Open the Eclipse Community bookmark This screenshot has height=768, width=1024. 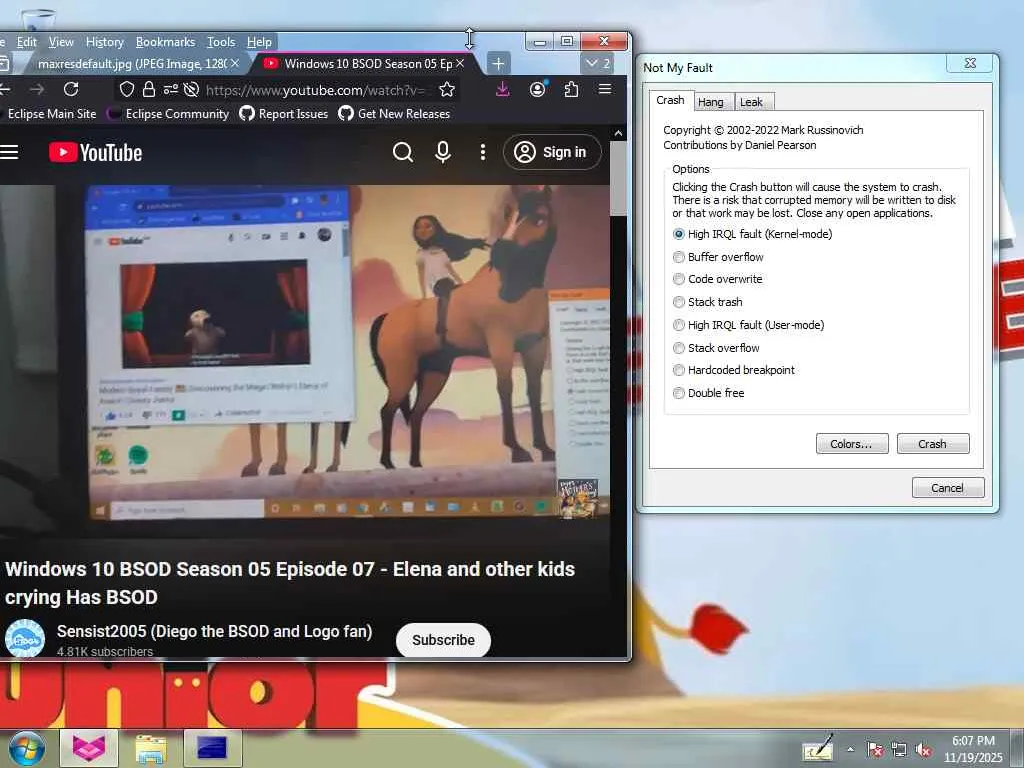tap(168, 114)
